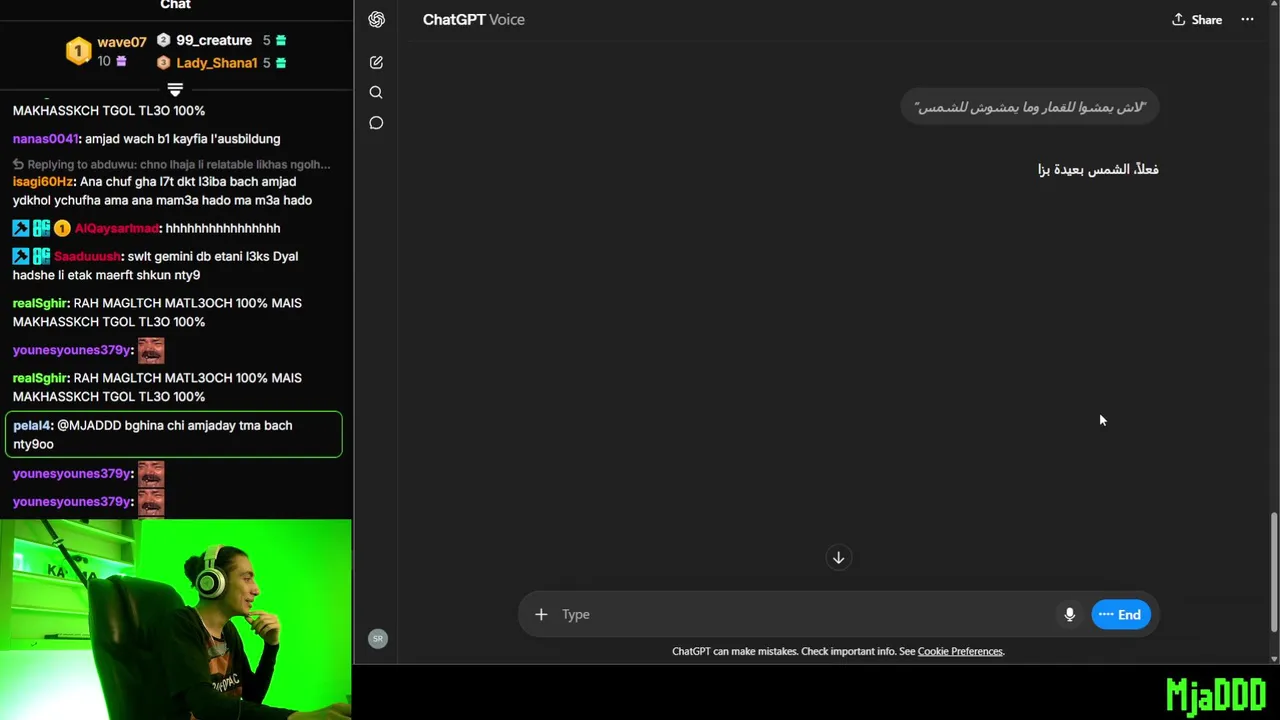Screen dimensions: 1280x720
Task: Select the Arabic assistant reply text
Action: pyautogui.click(x=1098, y=169)
